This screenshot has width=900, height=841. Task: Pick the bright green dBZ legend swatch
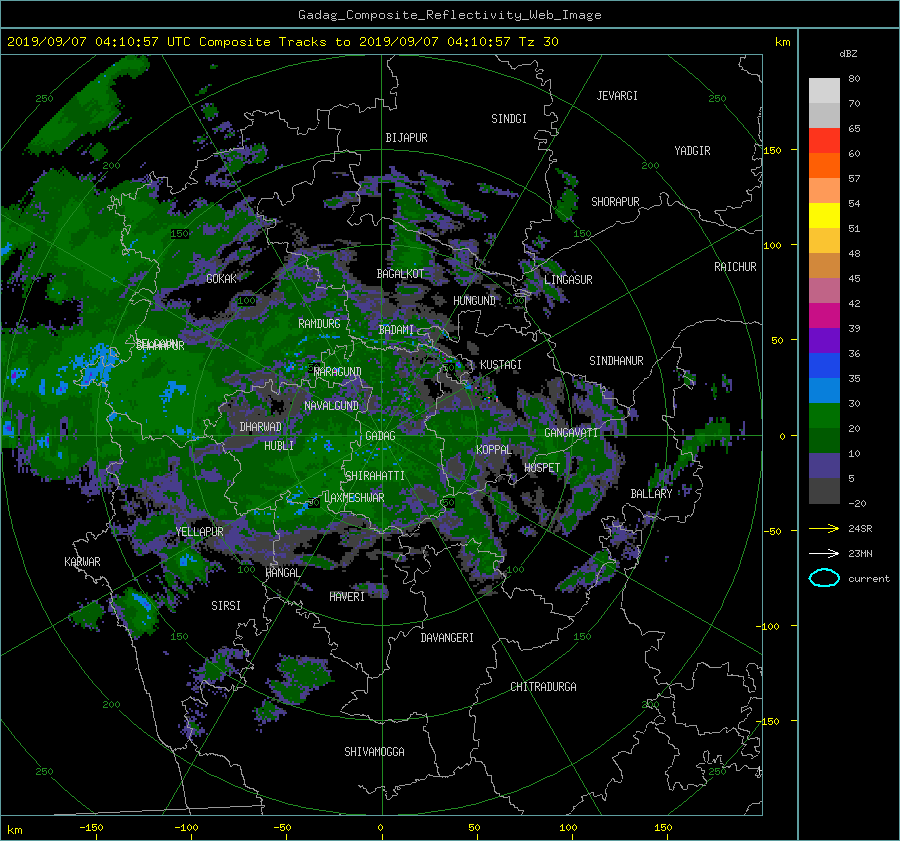pos(824,416)
